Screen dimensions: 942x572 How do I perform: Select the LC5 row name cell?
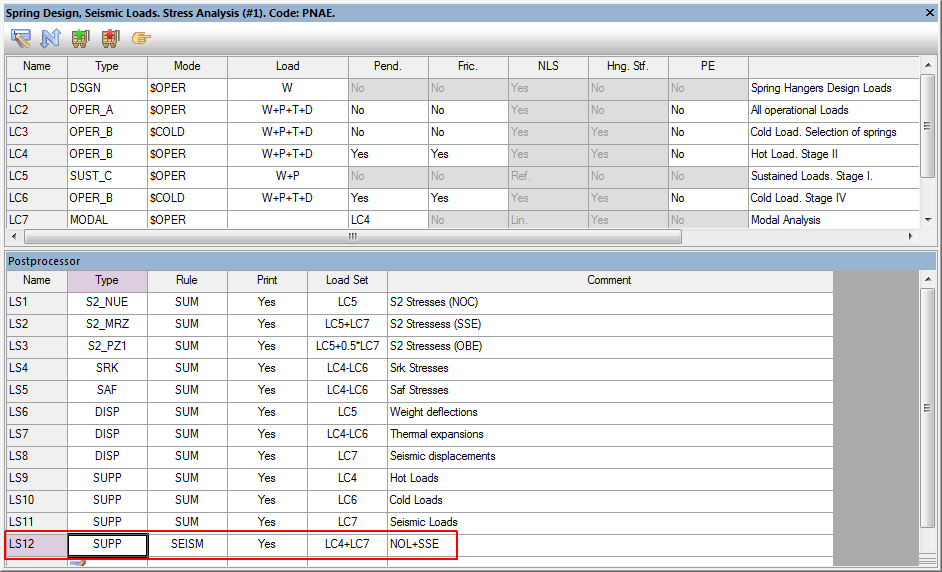click(36, 176)
